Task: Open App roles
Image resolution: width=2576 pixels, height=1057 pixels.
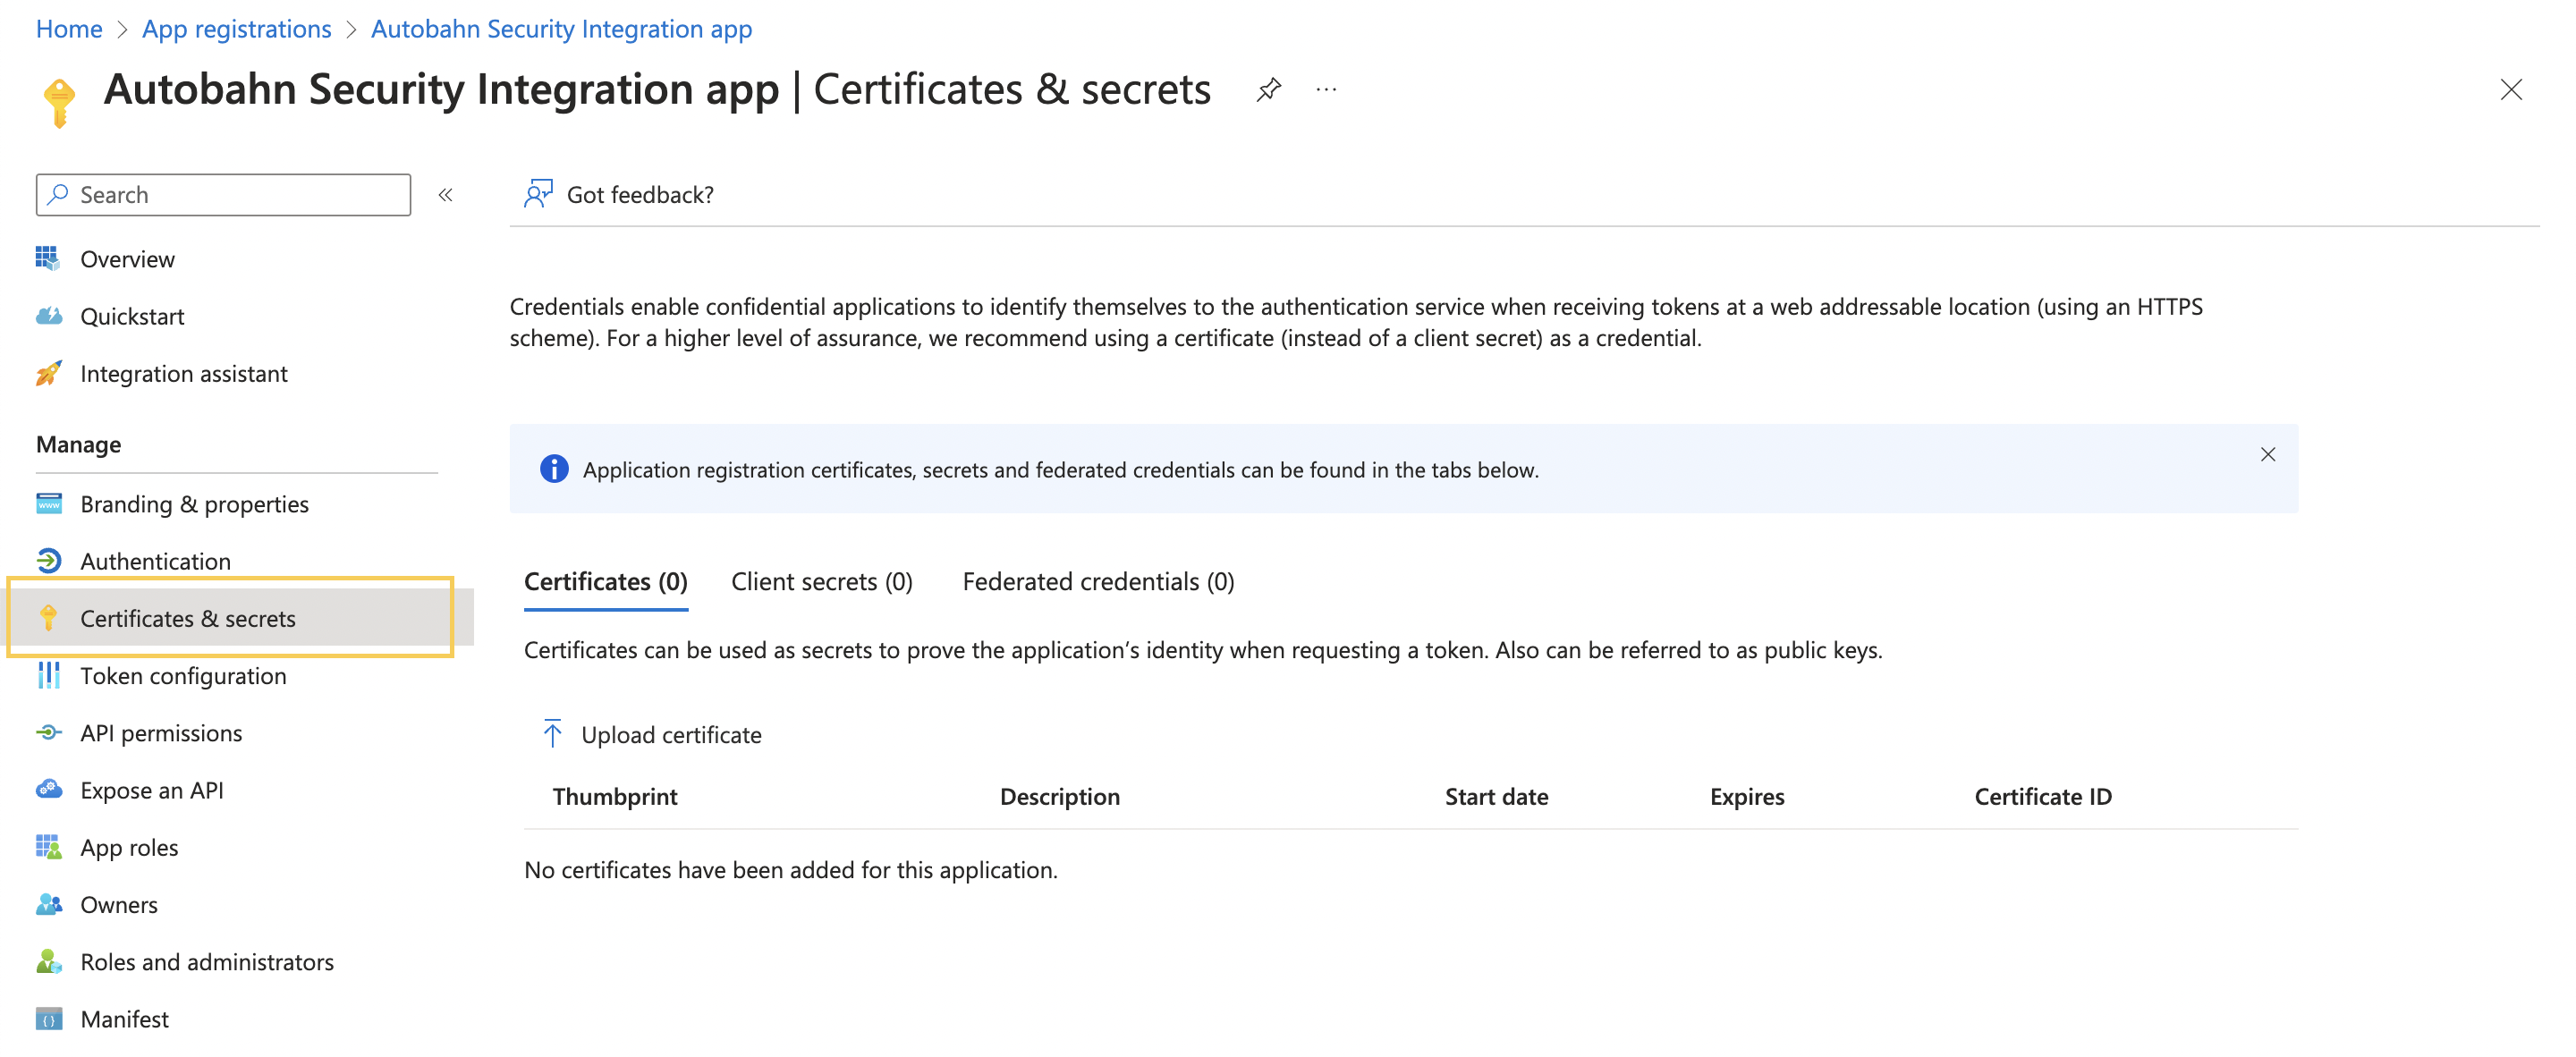Action: [129, 847]
